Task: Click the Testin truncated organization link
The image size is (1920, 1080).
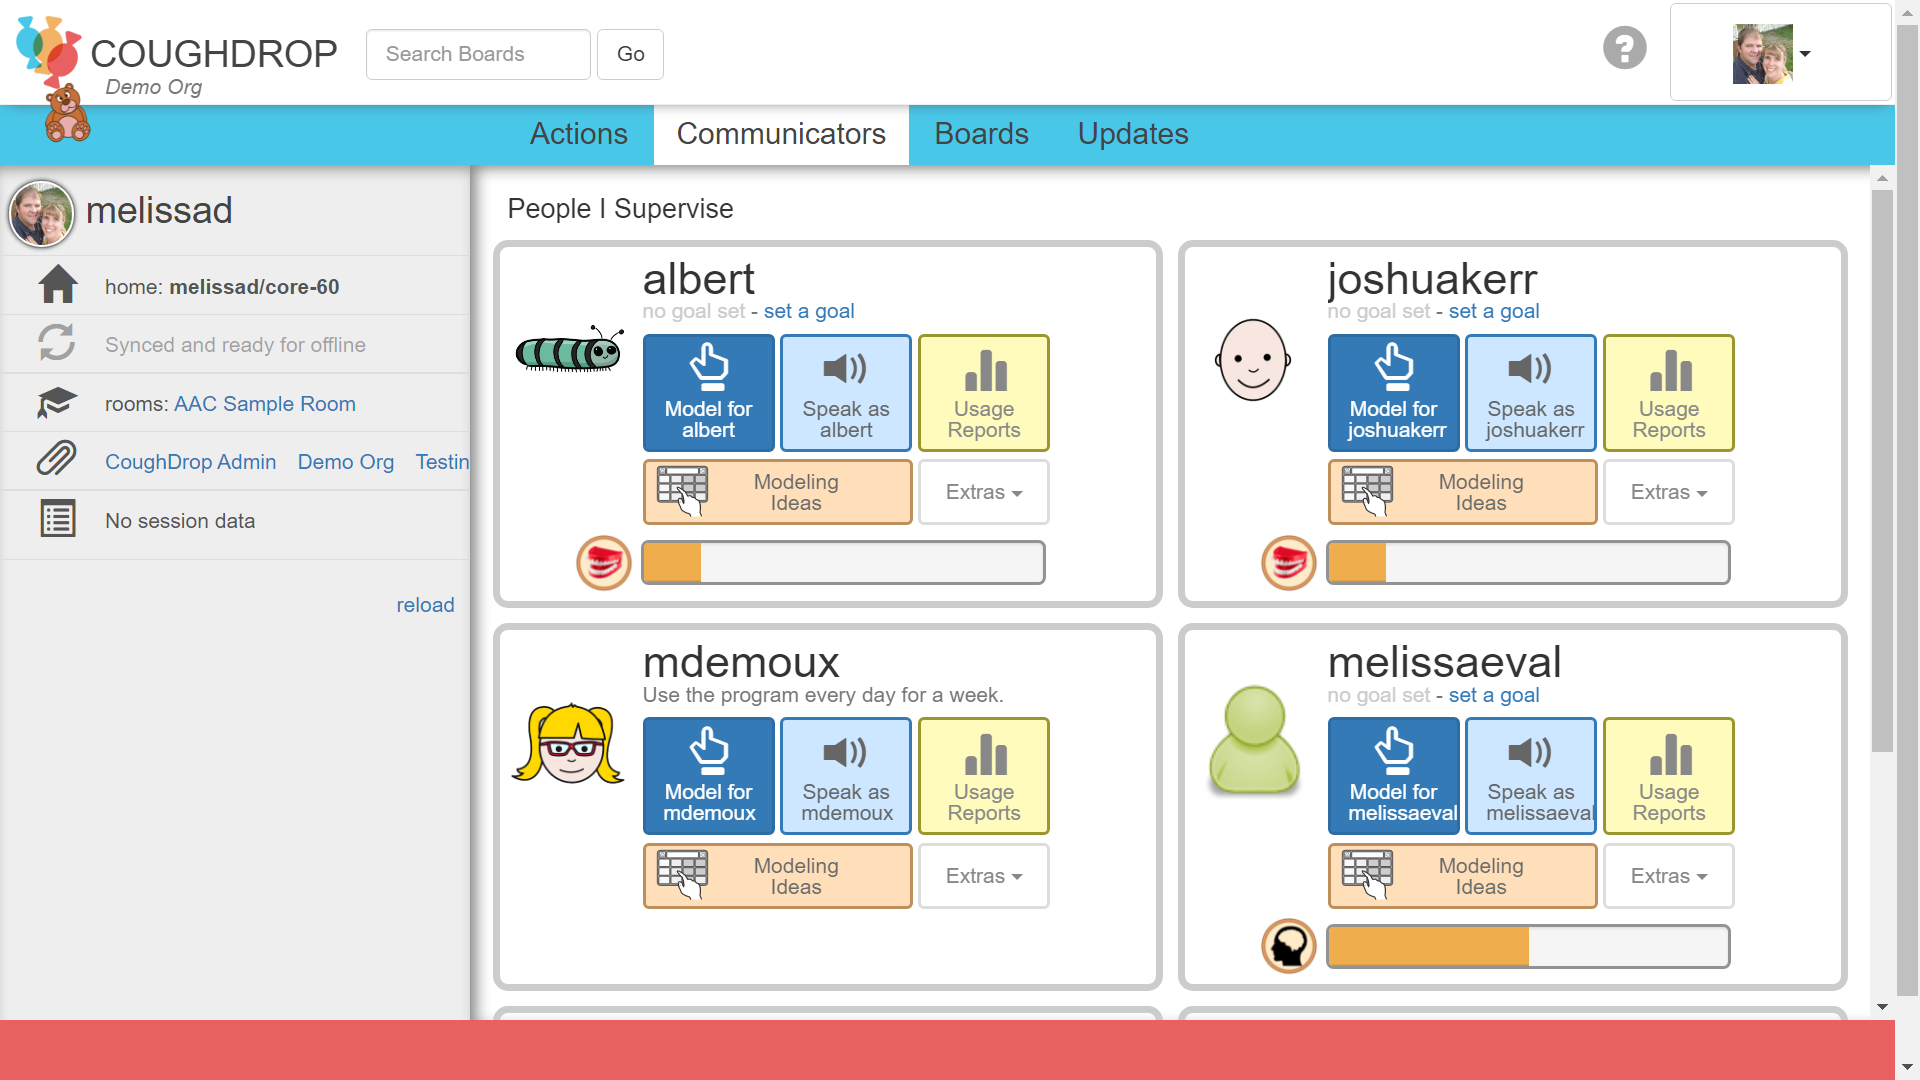Action: click(x=442, y=462)
